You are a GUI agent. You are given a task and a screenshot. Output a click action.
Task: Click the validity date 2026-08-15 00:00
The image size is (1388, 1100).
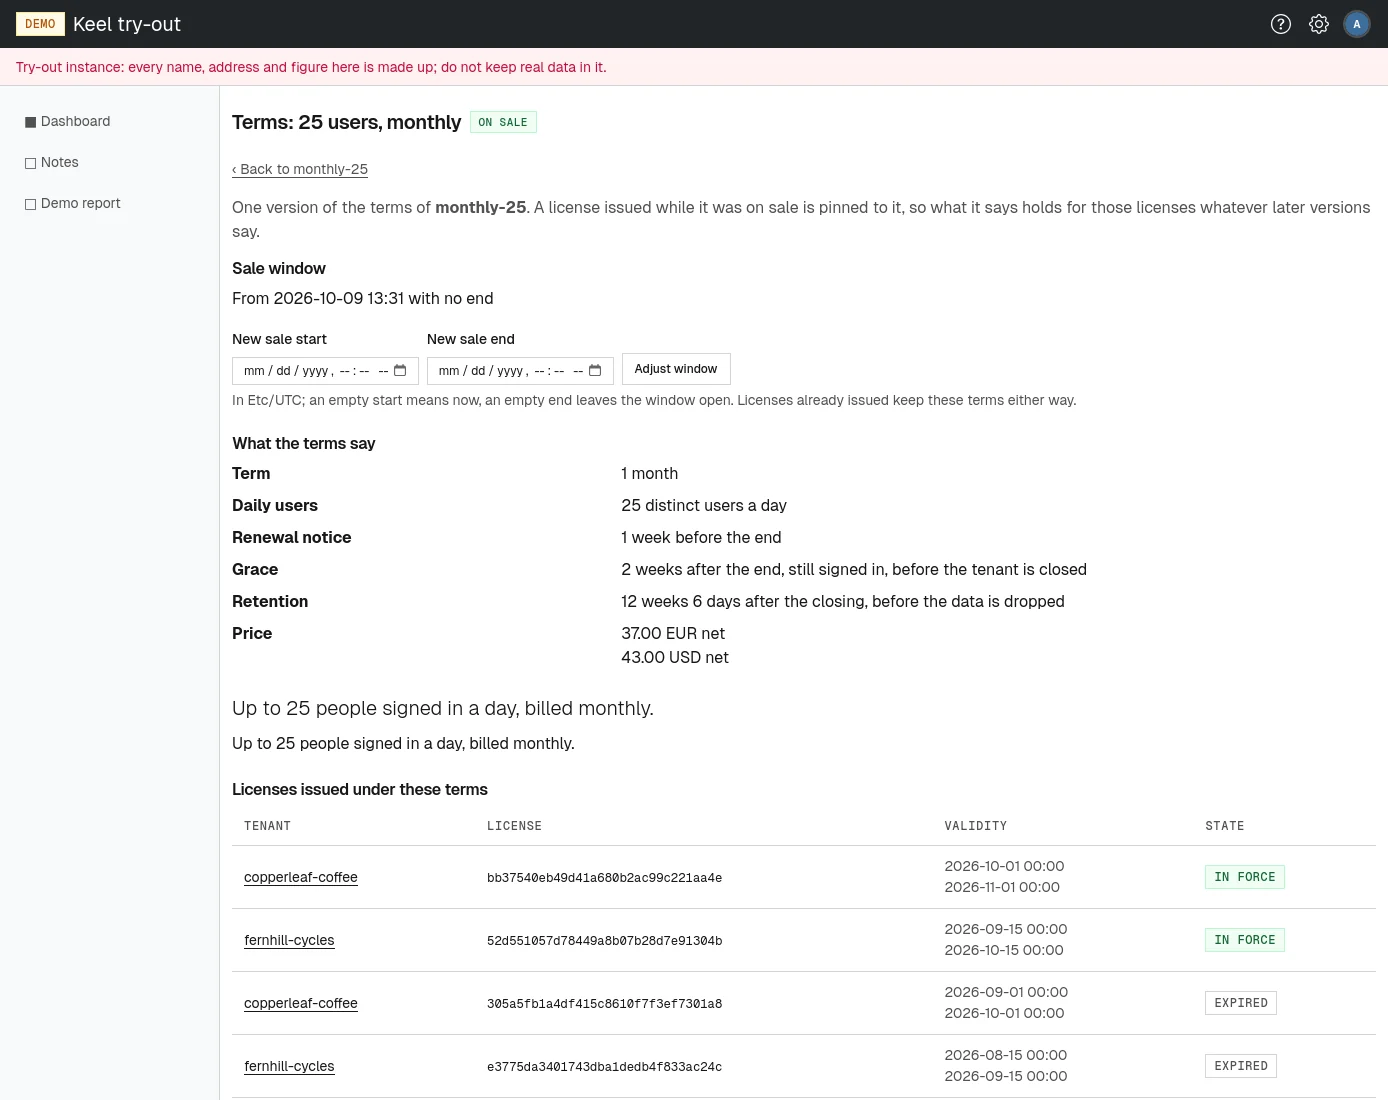(x=1006, y=1055)
